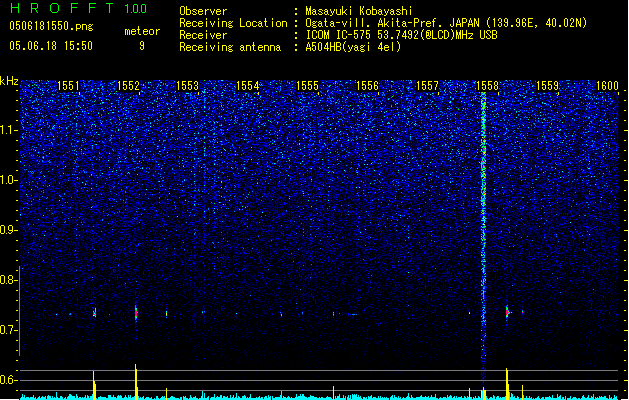The image size is (629, 400).
Task: Click the 1.0 kHz frequency axis label
Action: tap(8, 180)
